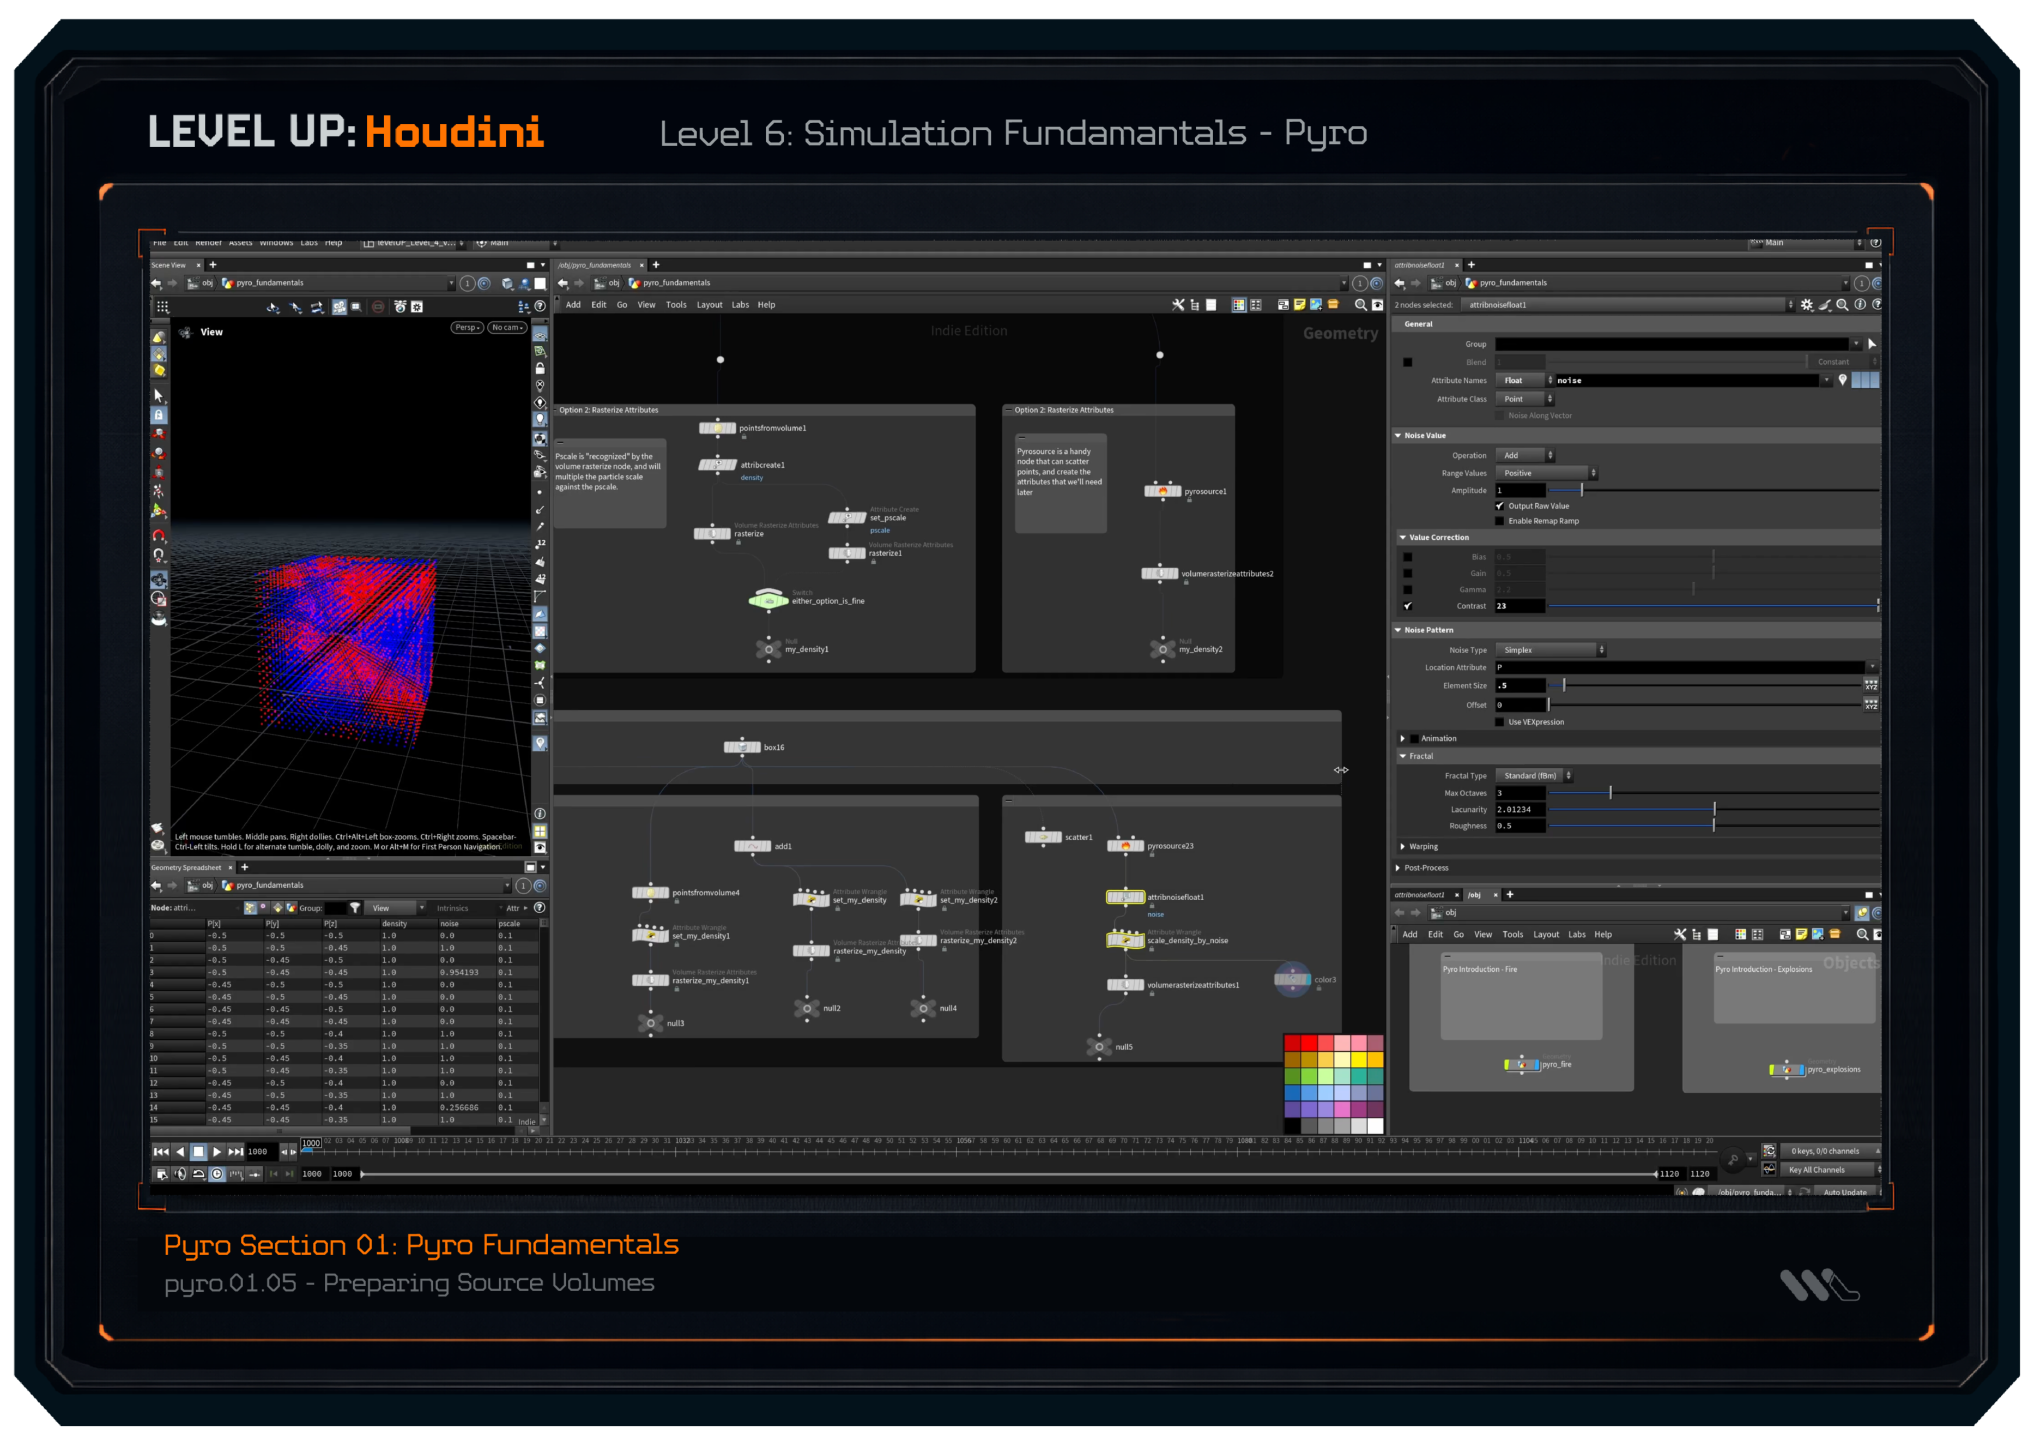Enable the Enable Remap Ramp checkbox
The width and height of the screenshot is (2028, 1440).
[1500, 521]
